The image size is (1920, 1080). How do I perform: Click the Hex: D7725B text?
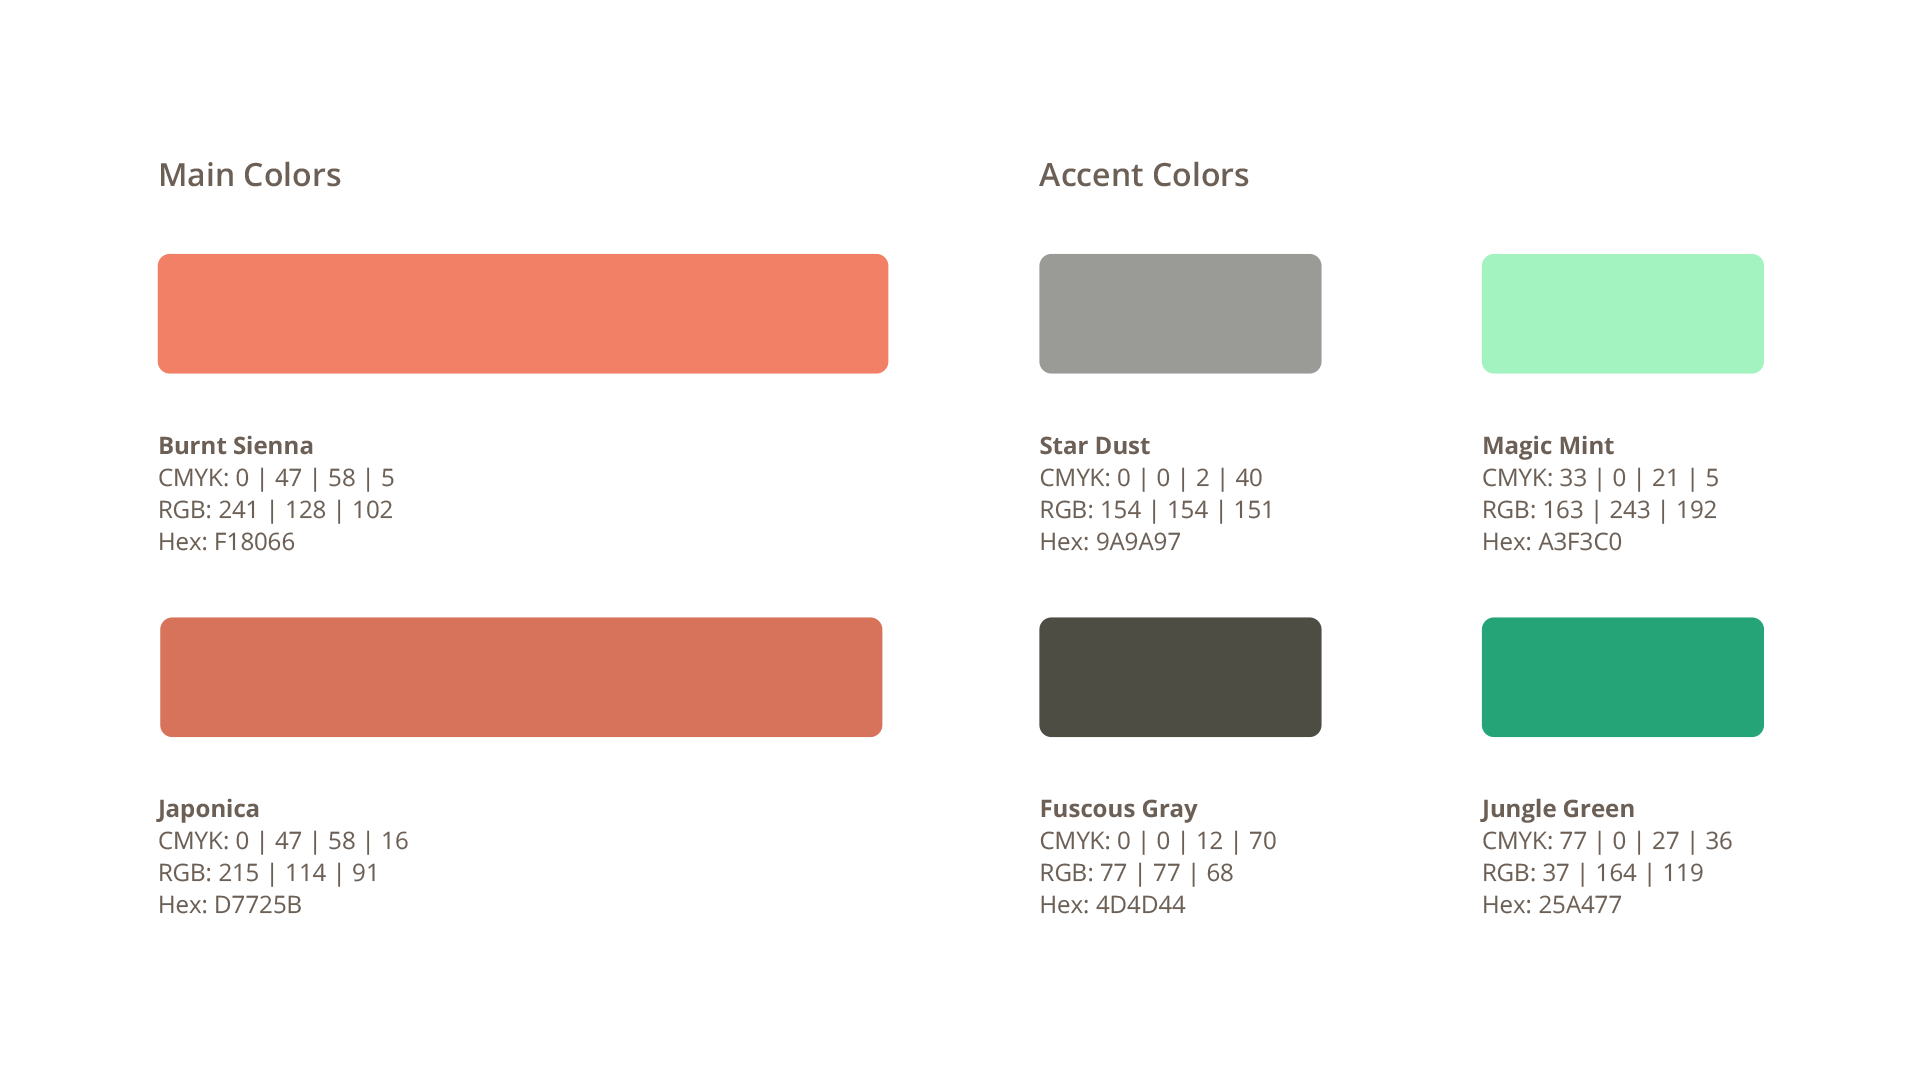tap(230, 905)
